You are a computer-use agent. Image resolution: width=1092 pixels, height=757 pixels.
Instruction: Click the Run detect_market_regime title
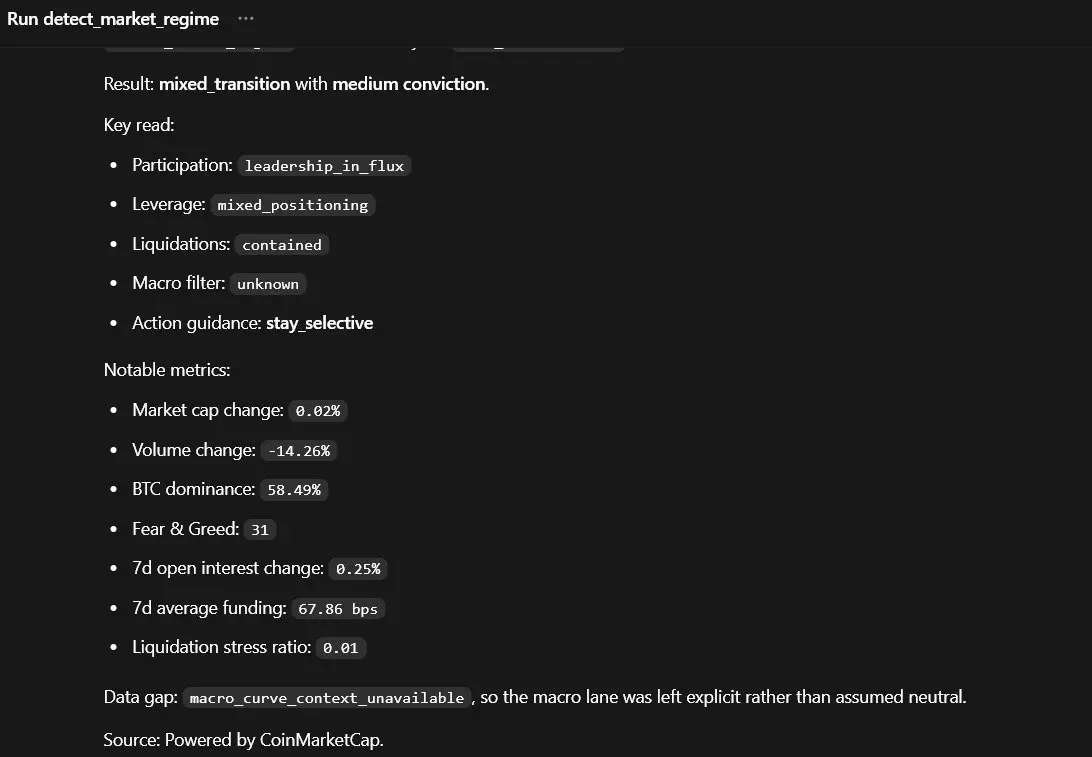[x=113, y=19]
